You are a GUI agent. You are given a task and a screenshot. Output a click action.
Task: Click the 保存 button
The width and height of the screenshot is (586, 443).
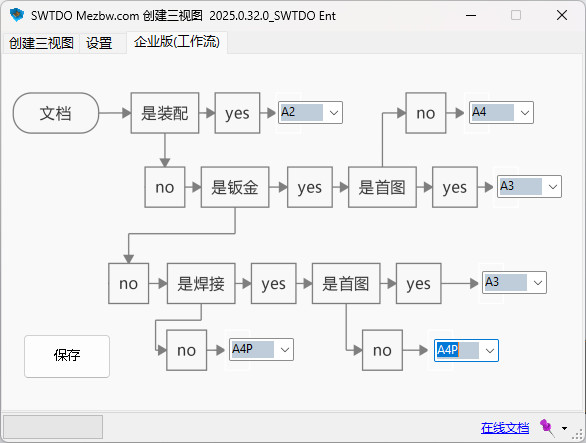tap(67, 356)
